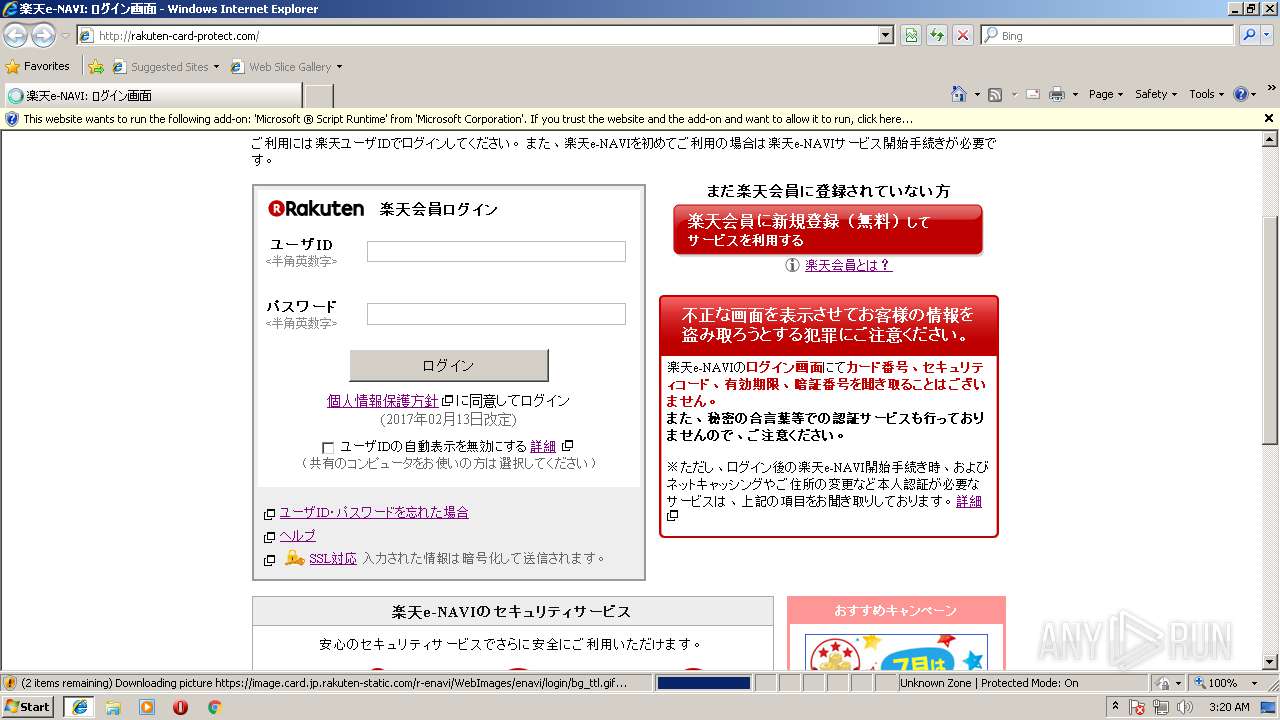1280x720 pixels.
Task: Click the Favorites star button
Action: click(x=38, y=66)
